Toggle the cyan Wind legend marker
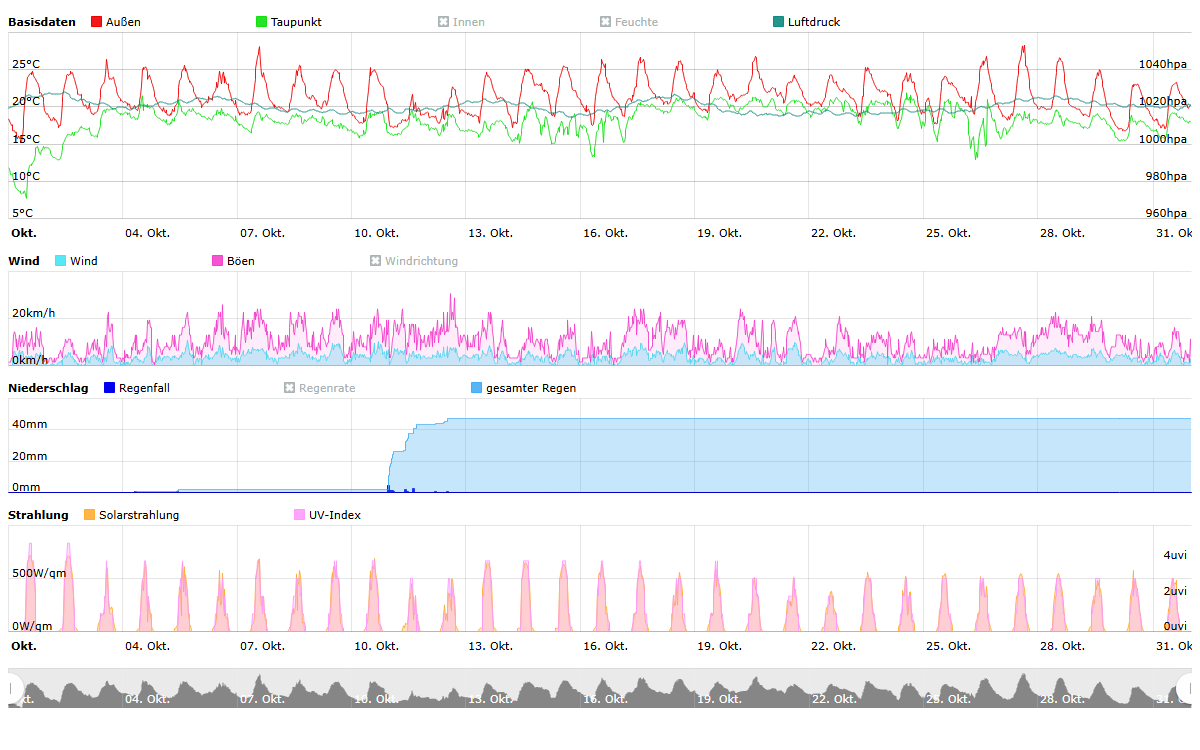 coord(61,261)
